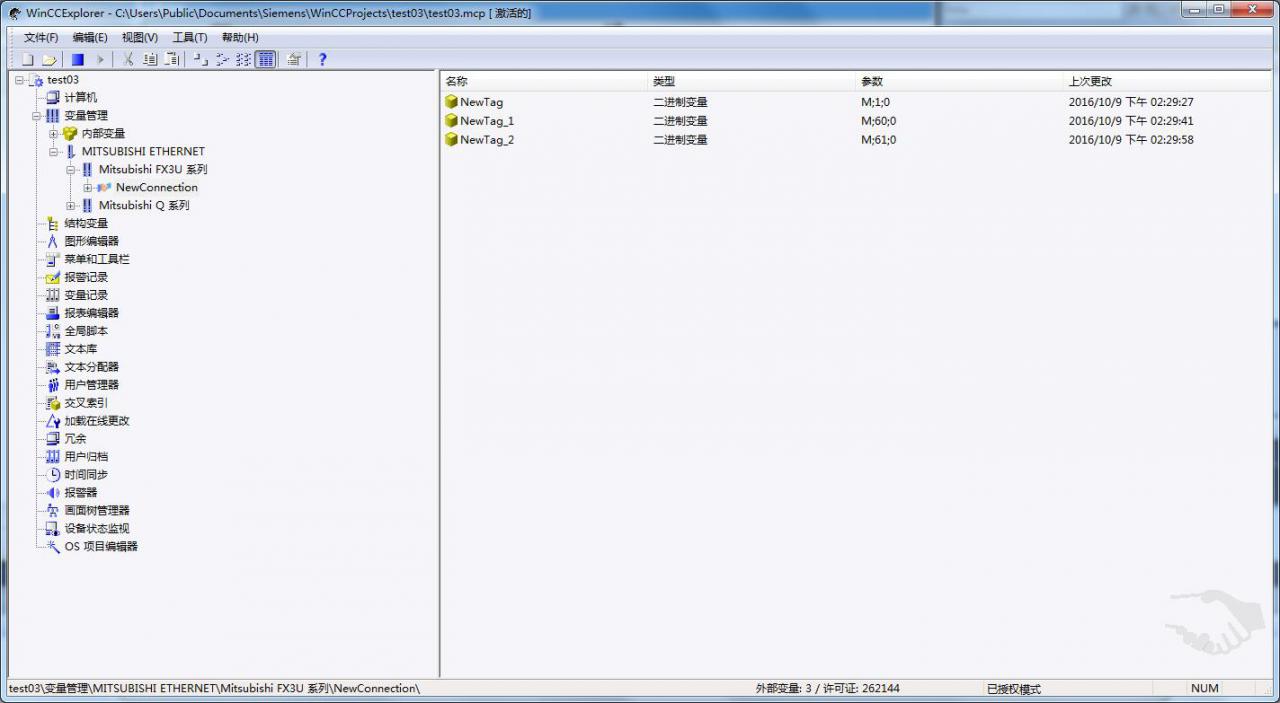Open the 视图(V) menu
The width and height of the screenshot is (1280, 703).
pyautogui.click(x=138, y=37)
